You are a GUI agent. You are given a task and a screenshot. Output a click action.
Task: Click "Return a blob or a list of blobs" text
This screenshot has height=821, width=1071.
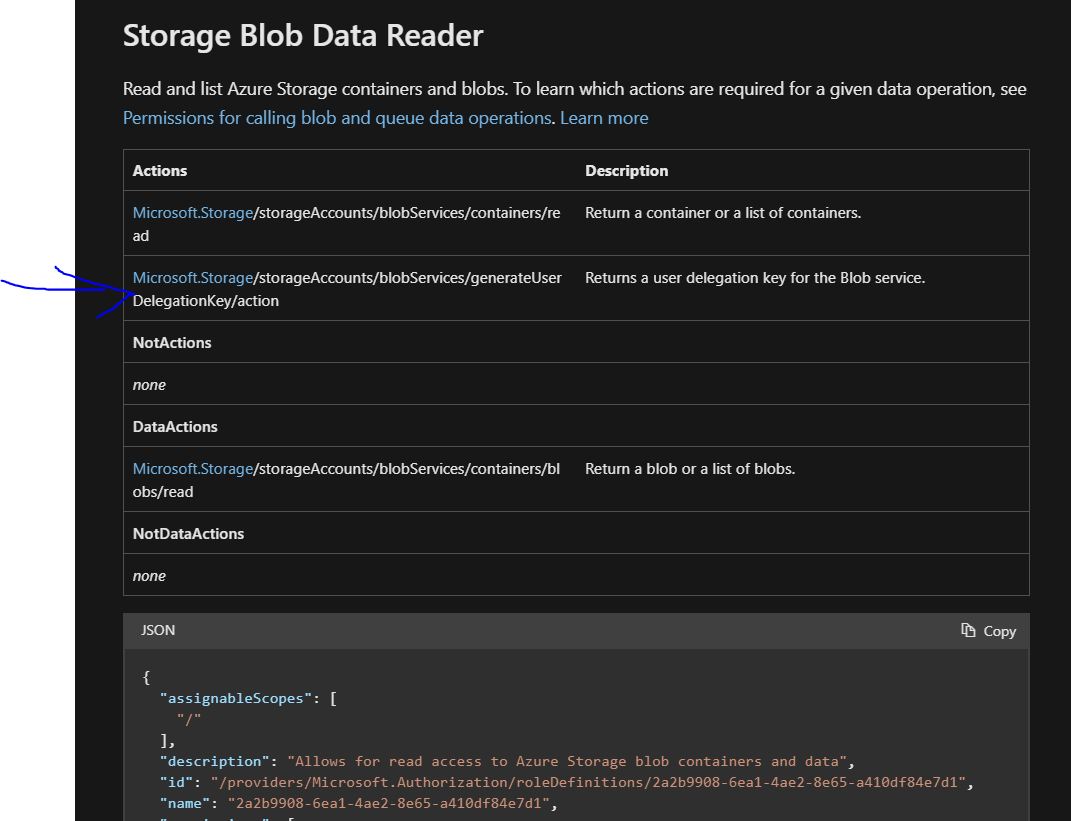(x=690, y=469)
